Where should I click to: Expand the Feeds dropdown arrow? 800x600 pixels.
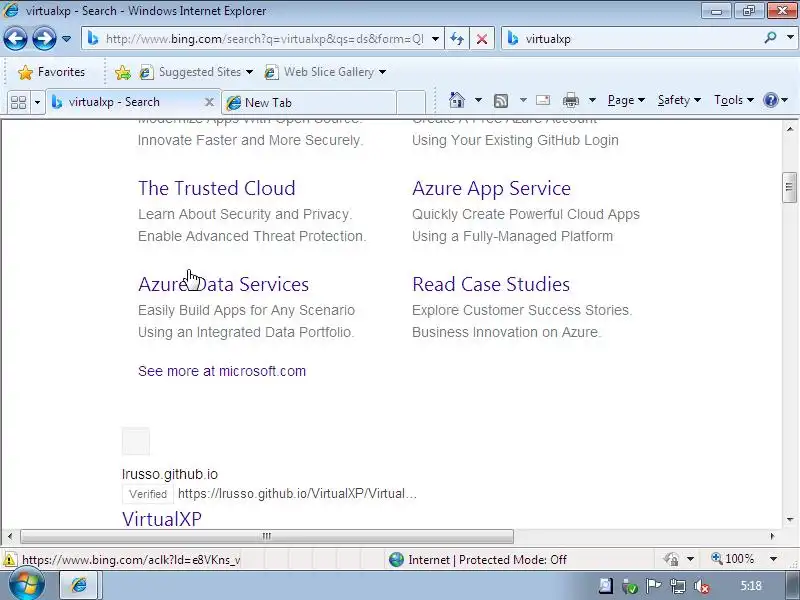(523, 100)
